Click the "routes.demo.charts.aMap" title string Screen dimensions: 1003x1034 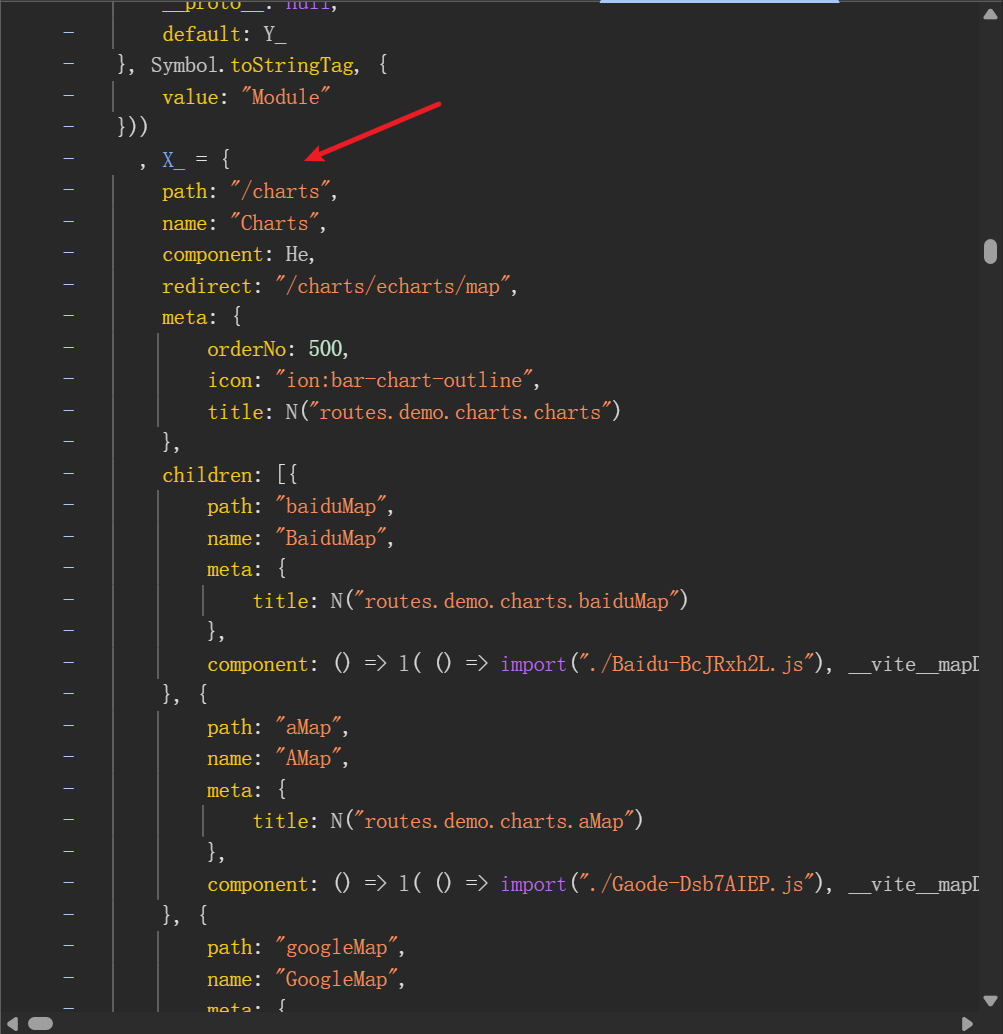(494, 821)
